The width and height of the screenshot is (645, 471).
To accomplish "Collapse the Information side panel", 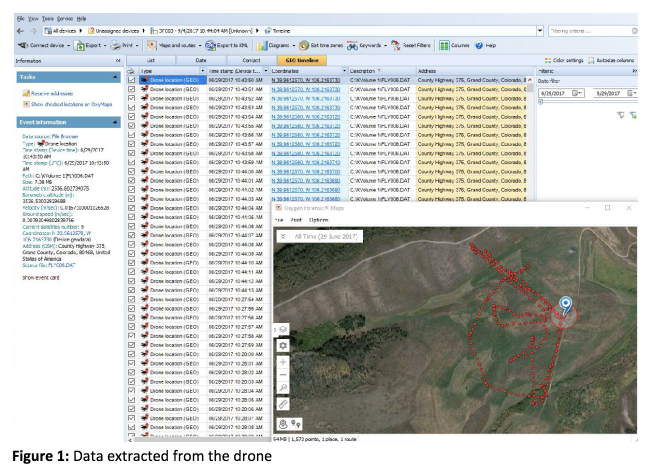I will (x=118, y=60).
